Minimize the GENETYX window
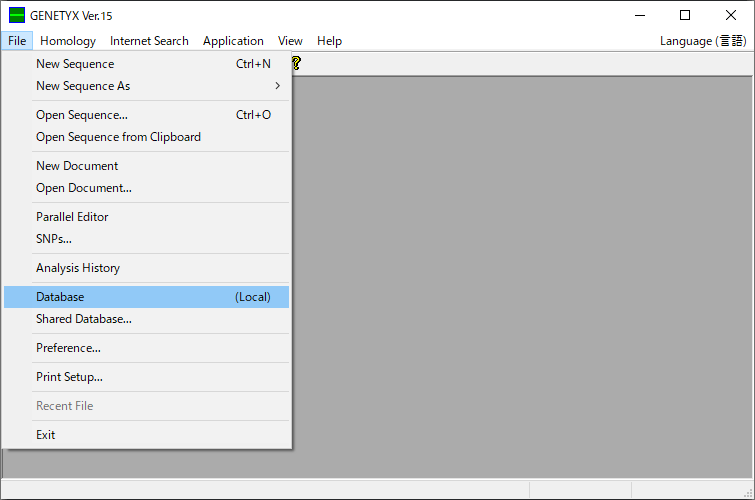Viewport: 755px width, 500px height. tap(640, 15)
